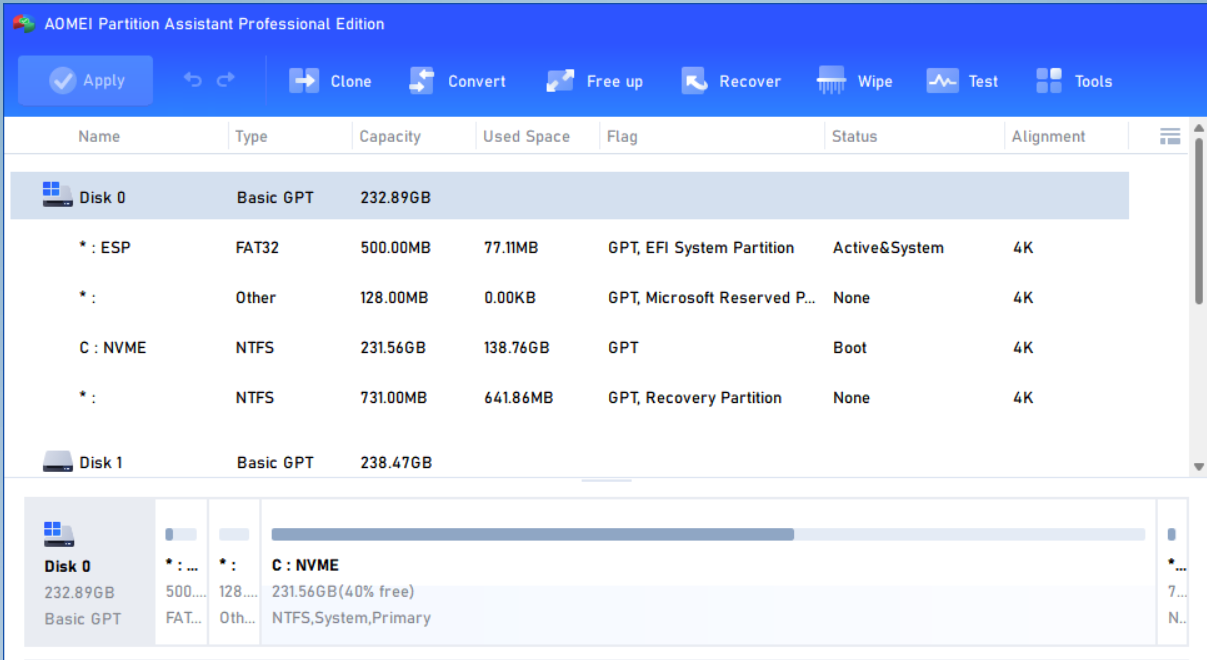The image size is (1207, 660).
Task: Open the Free up tool
Action: coord(594,82)
